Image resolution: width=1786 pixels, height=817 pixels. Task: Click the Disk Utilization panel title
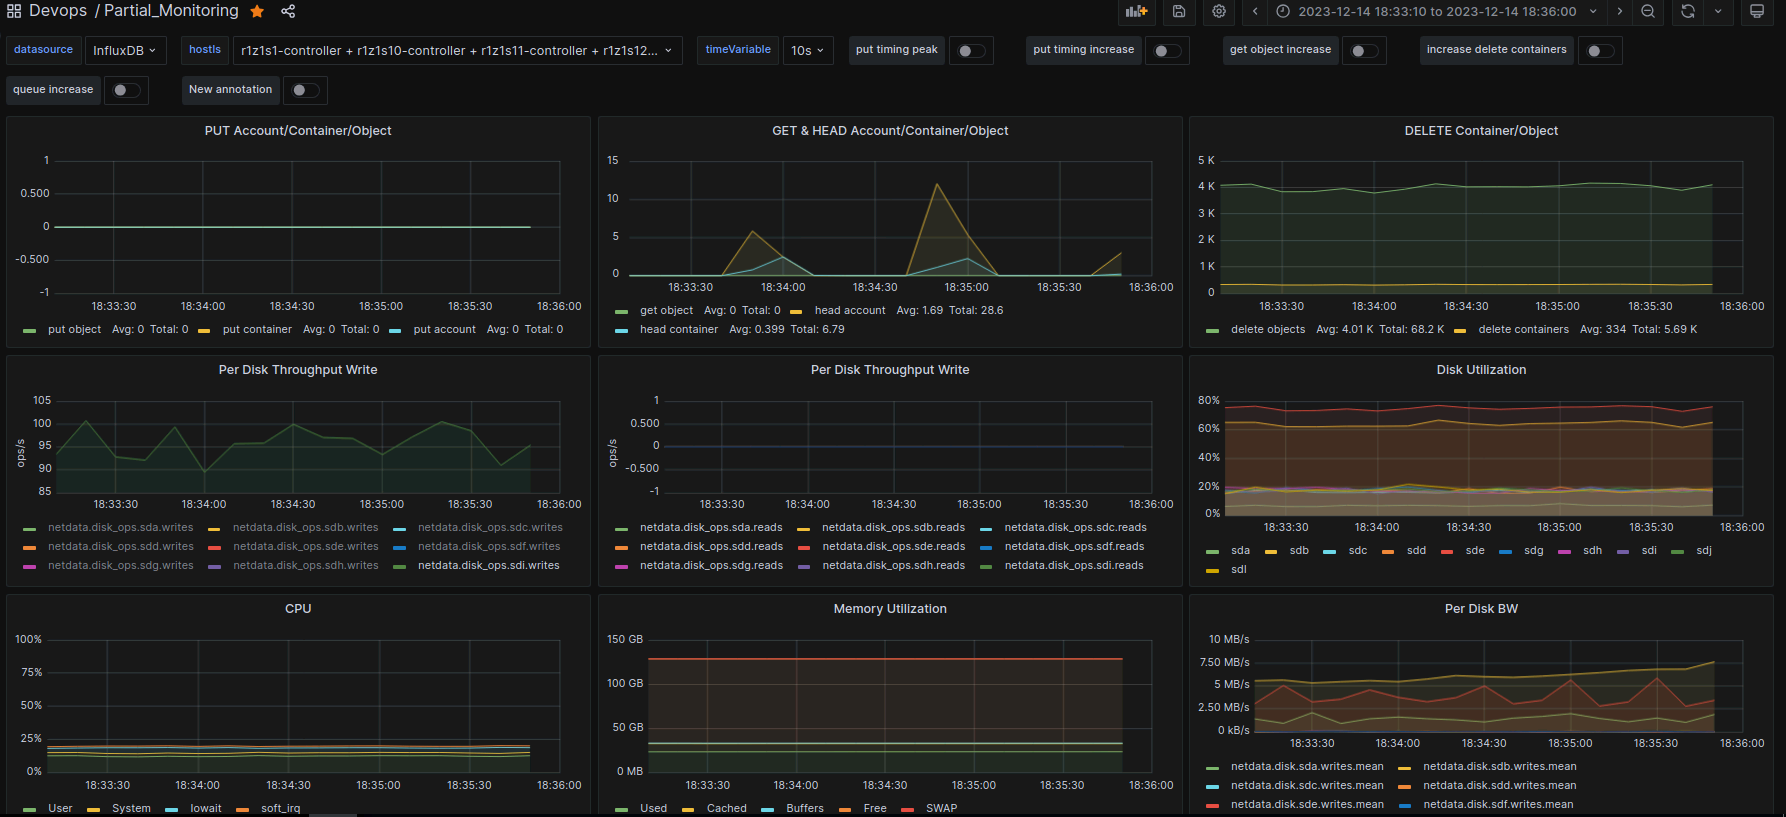[1481, 369]
